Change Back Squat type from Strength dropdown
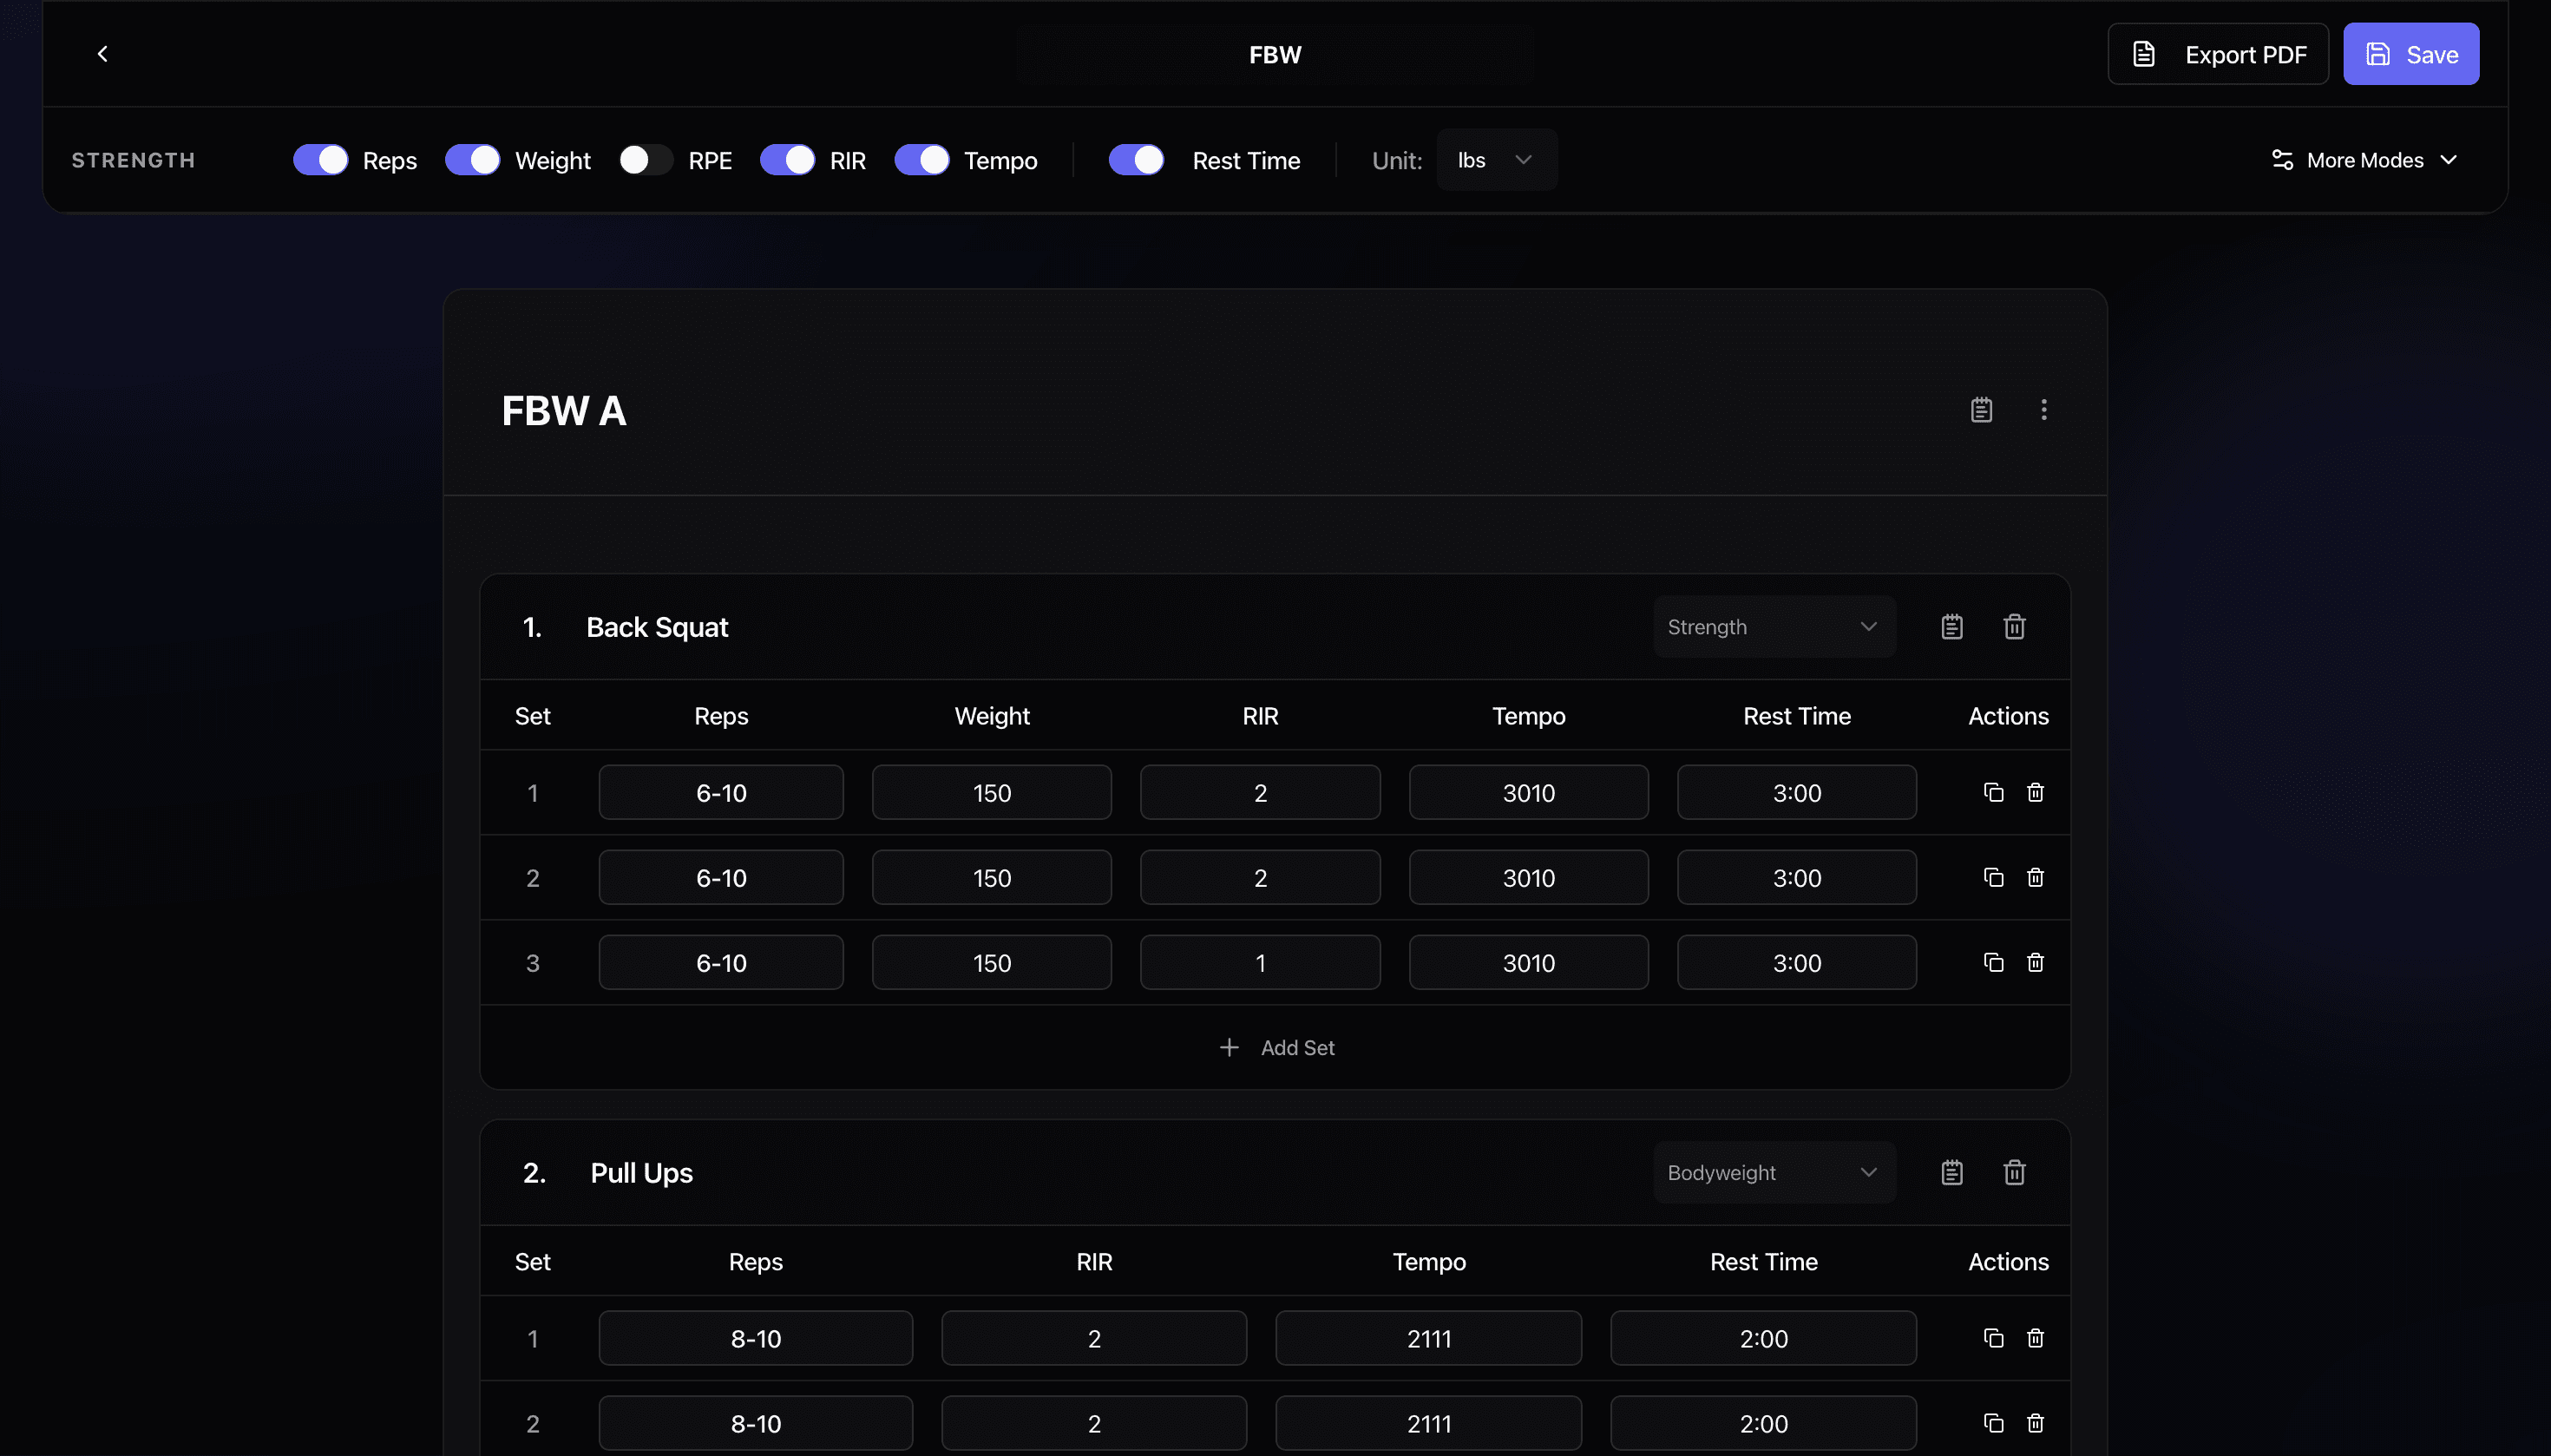Screen dimensions: 2551x1456 1774,627
